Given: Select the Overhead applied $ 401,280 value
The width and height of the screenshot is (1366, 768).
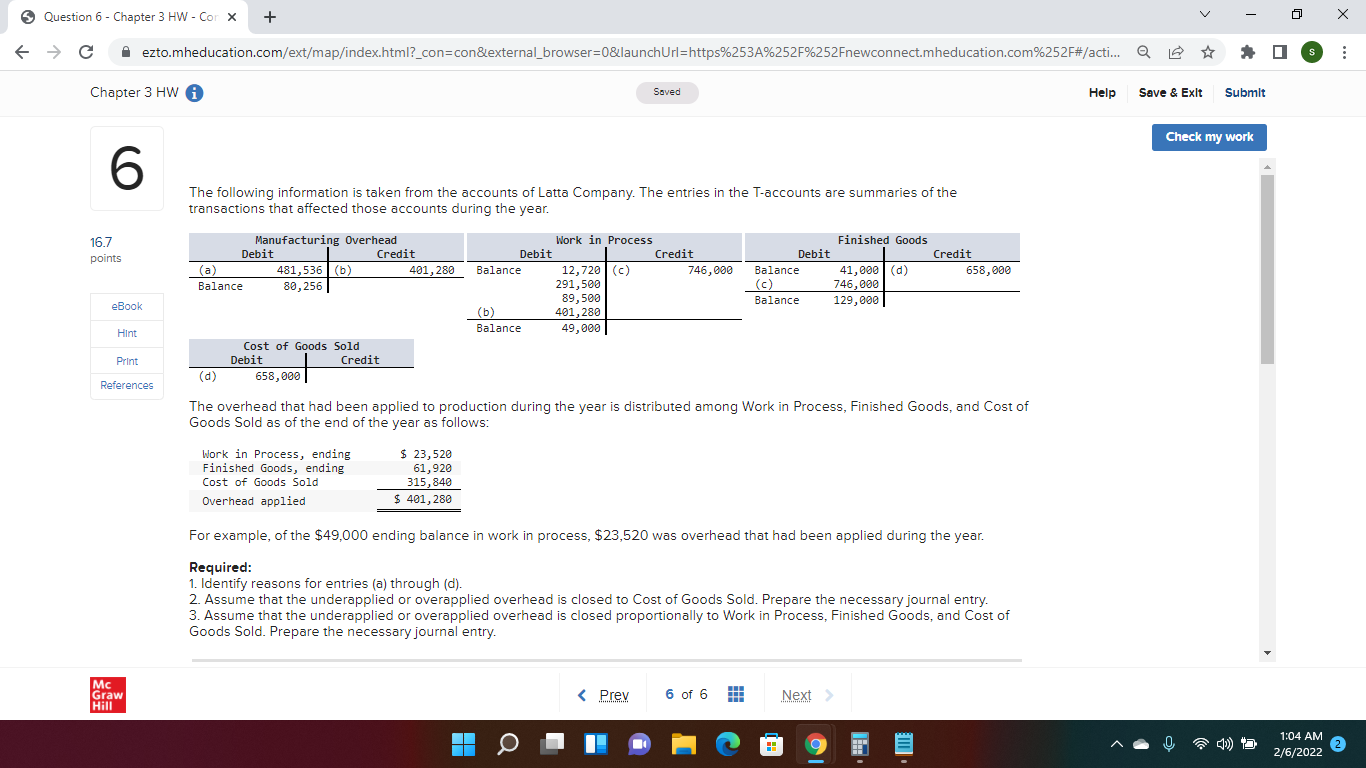Looking at the screenshot, I should coord(423,500).
